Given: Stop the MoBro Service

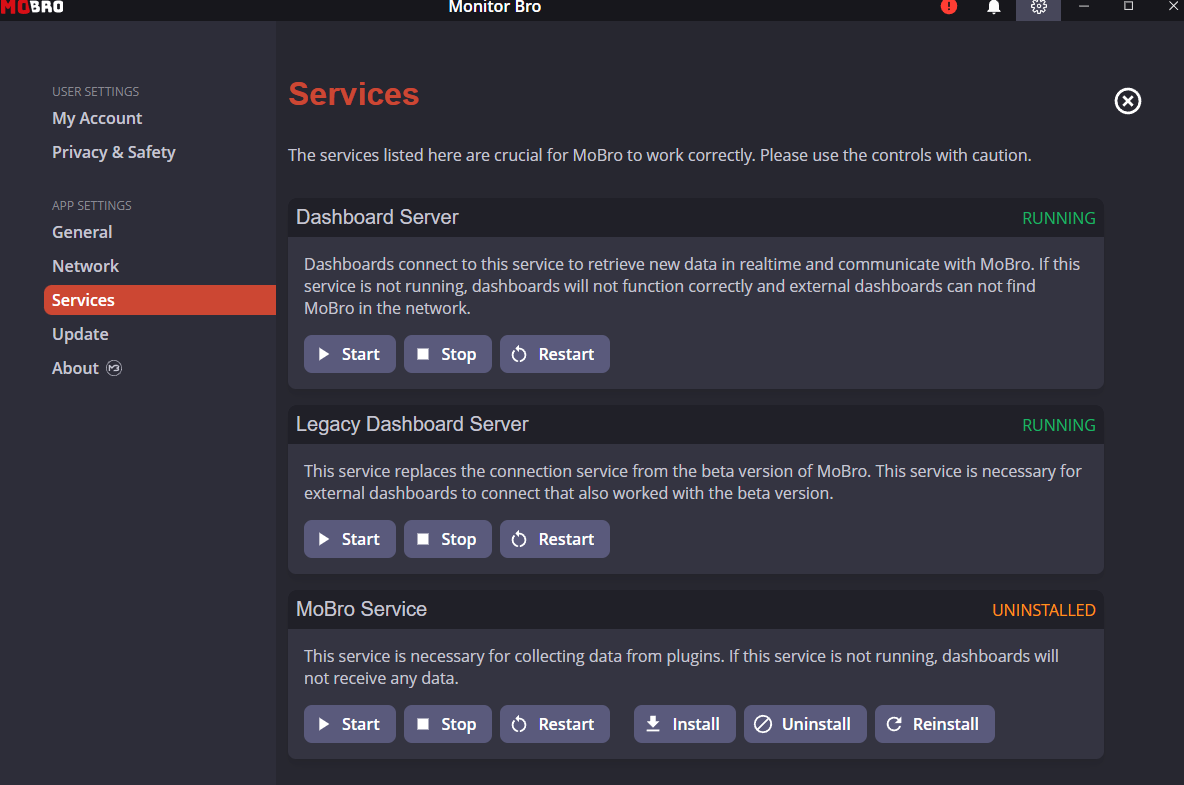Looking at the screenshot, I should tap(448, 724).
